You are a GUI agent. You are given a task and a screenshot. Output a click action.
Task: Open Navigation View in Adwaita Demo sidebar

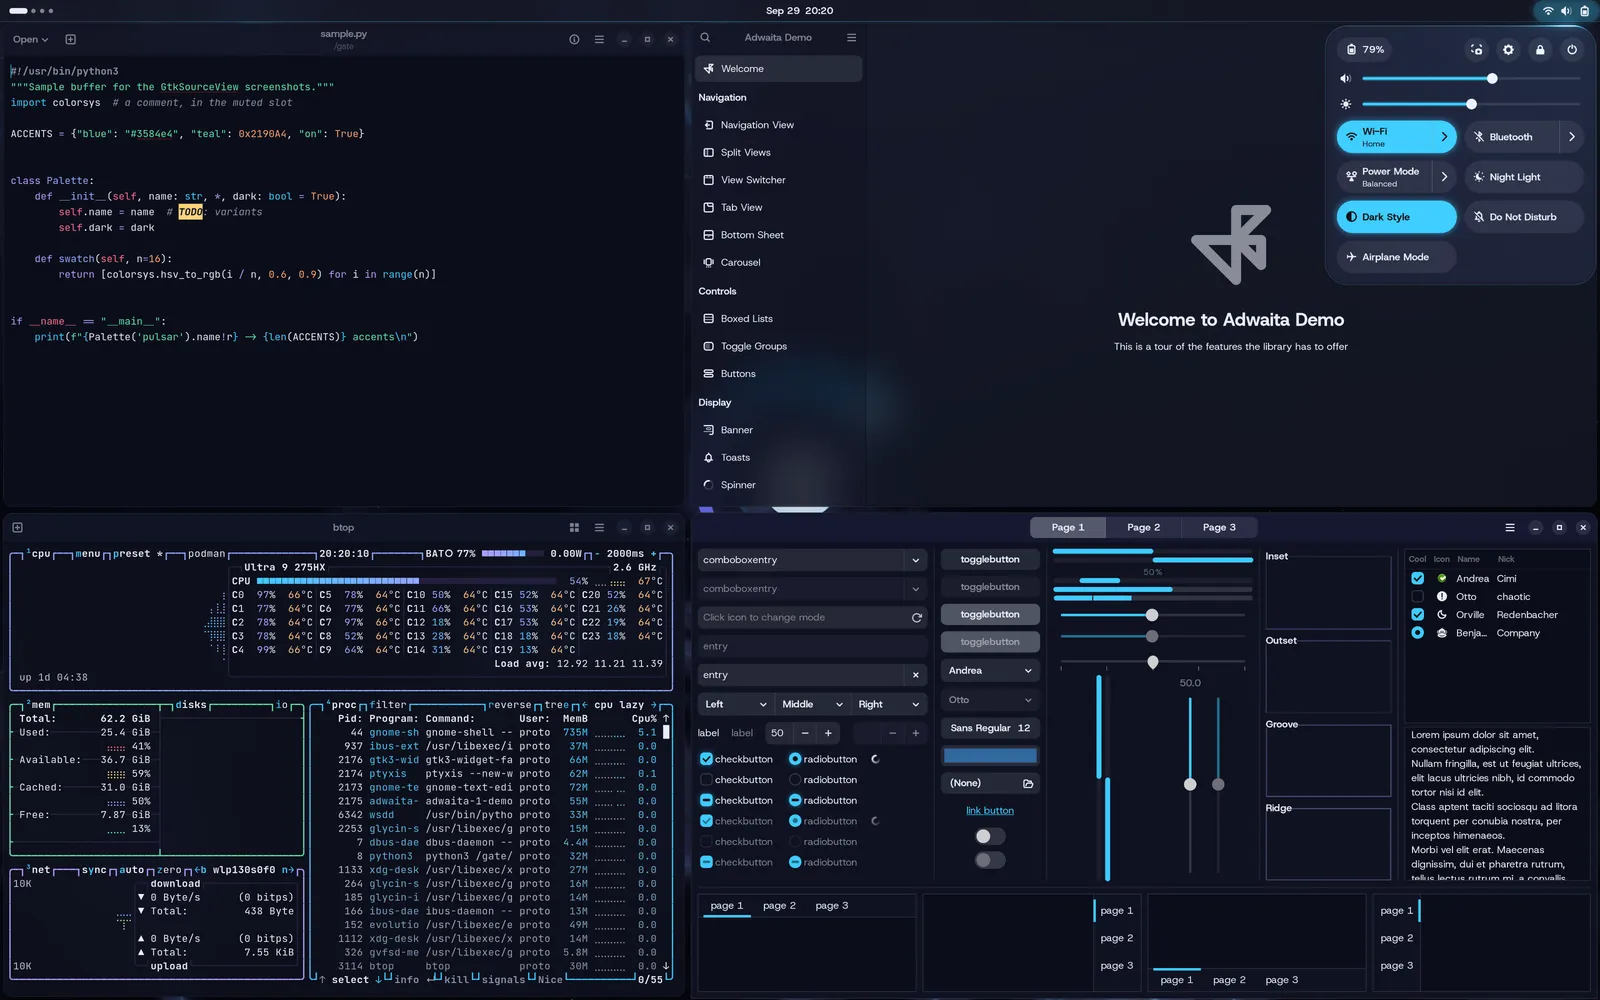(778, 125)
